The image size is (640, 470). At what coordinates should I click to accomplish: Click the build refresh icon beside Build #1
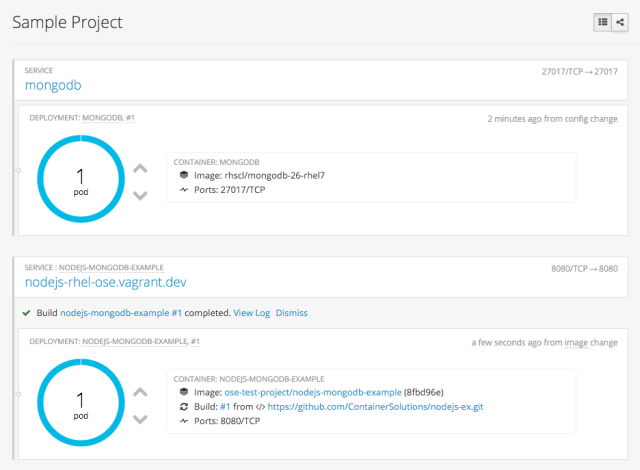click(184, 407)
